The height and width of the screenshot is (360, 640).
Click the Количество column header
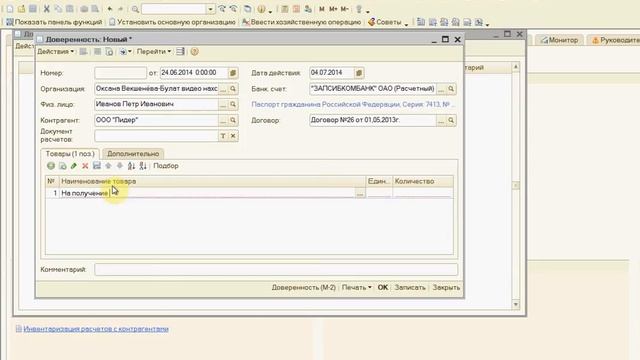tap(423, 181)
